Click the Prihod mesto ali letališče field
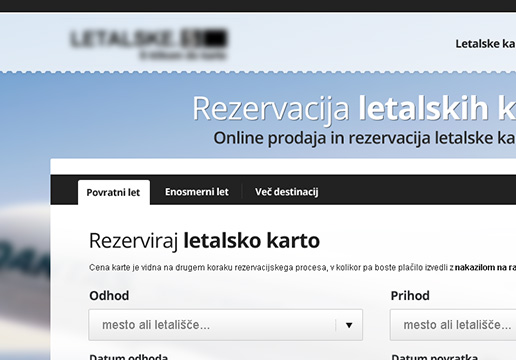516x360 pixels. coord(453,325)
